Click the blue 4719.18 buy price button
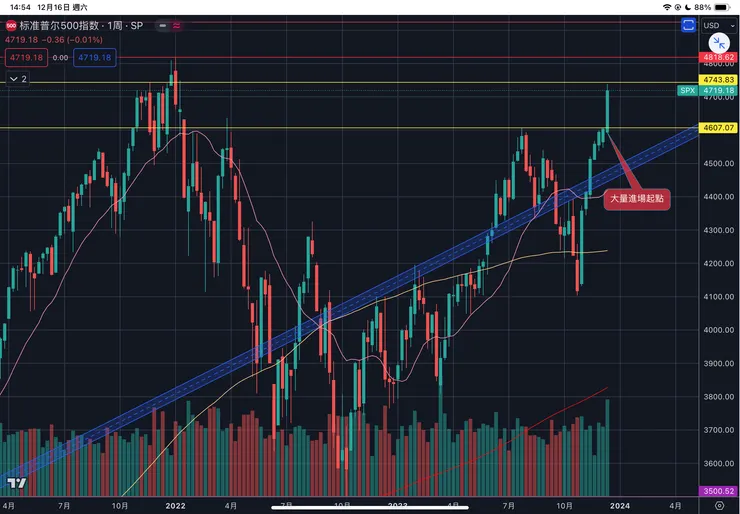This screenshot has height=514, width=740. click(94, 58)
